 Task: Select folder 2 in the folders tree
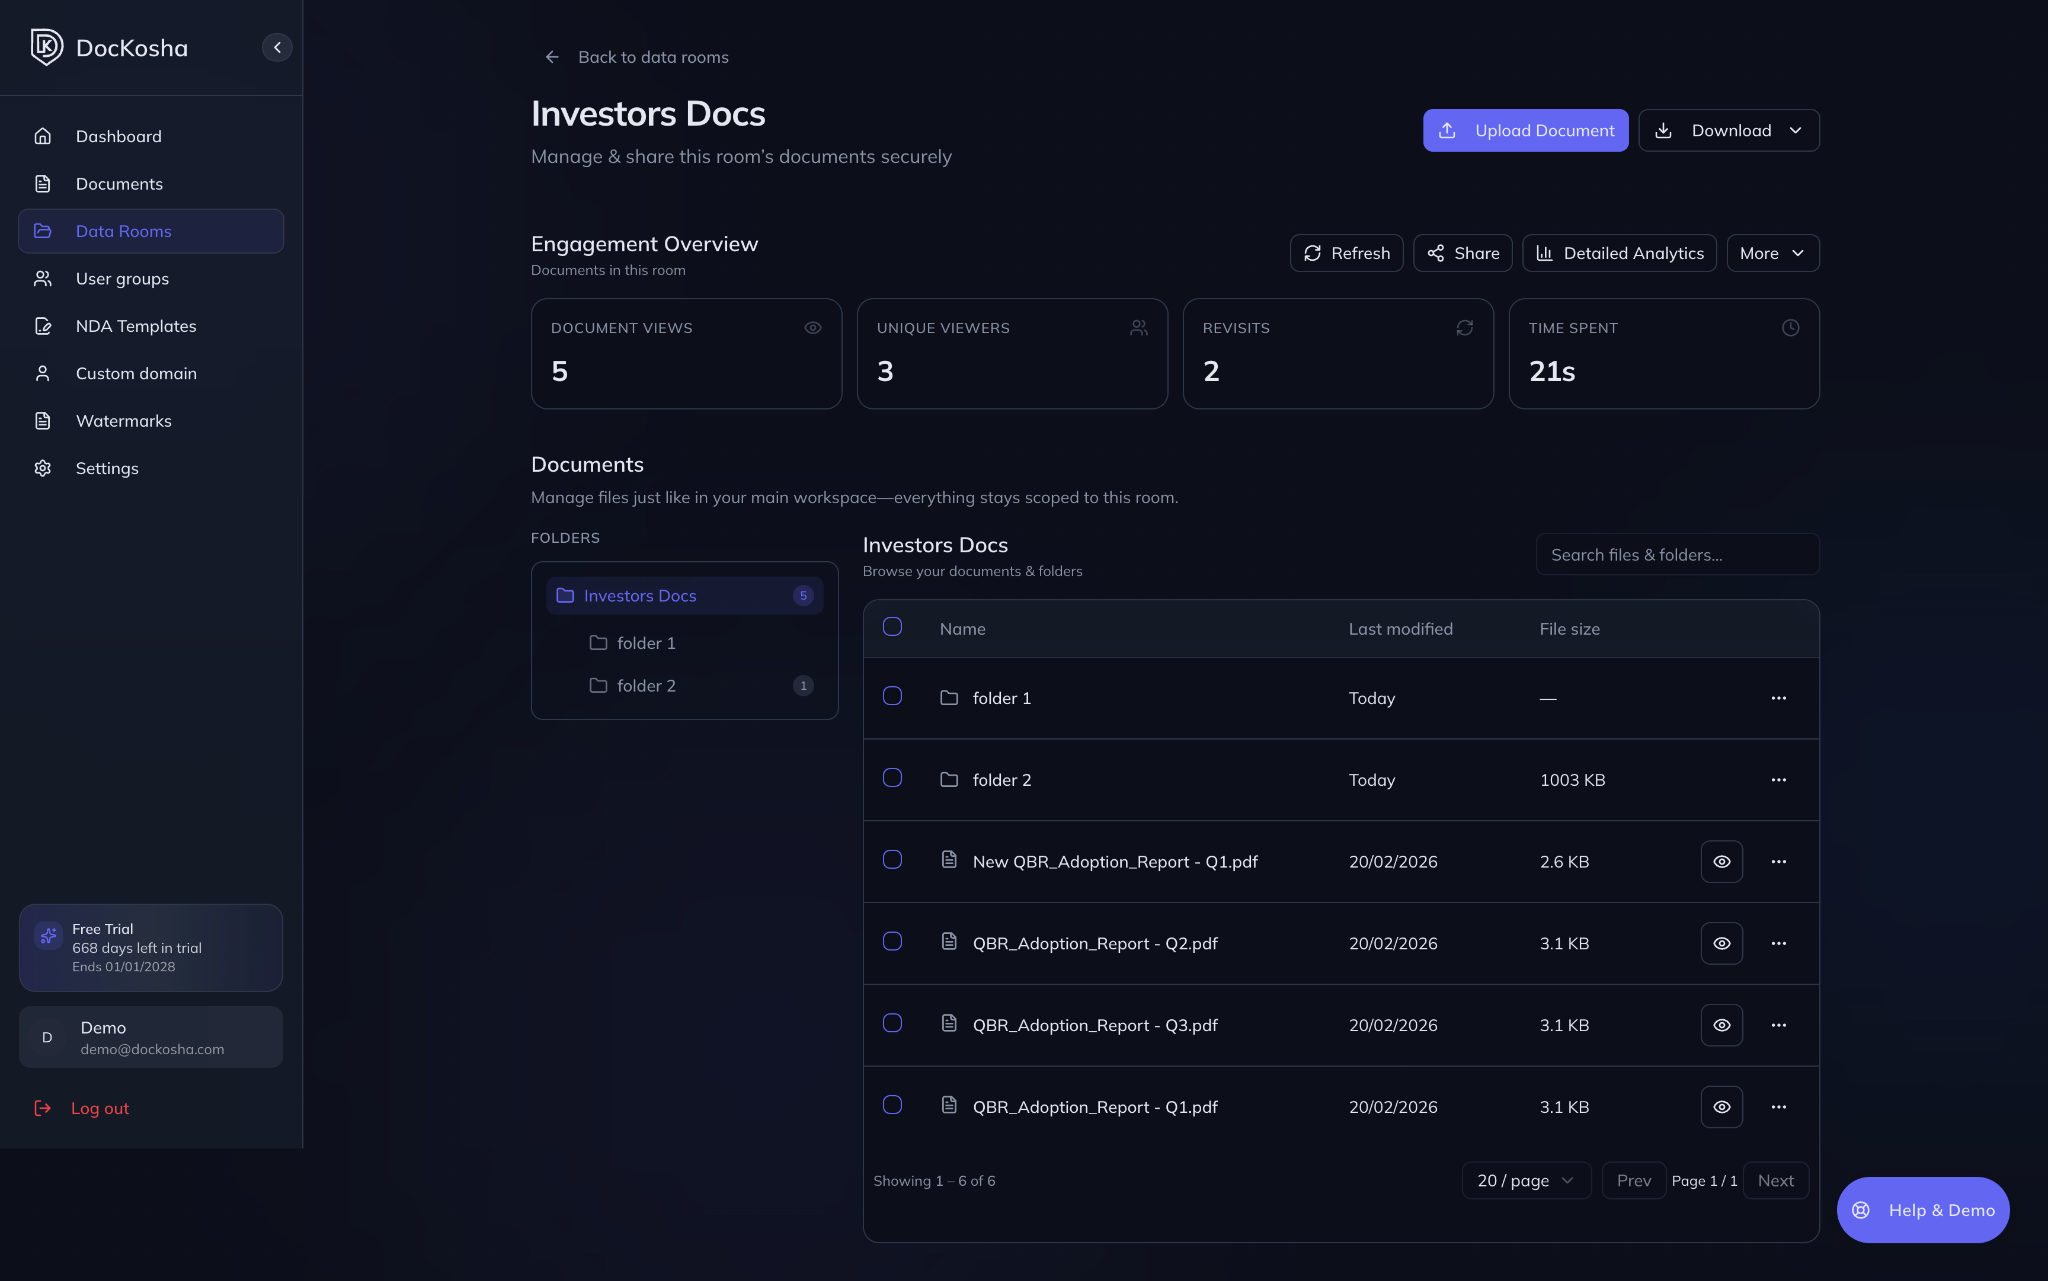click(x=646, y=686)
